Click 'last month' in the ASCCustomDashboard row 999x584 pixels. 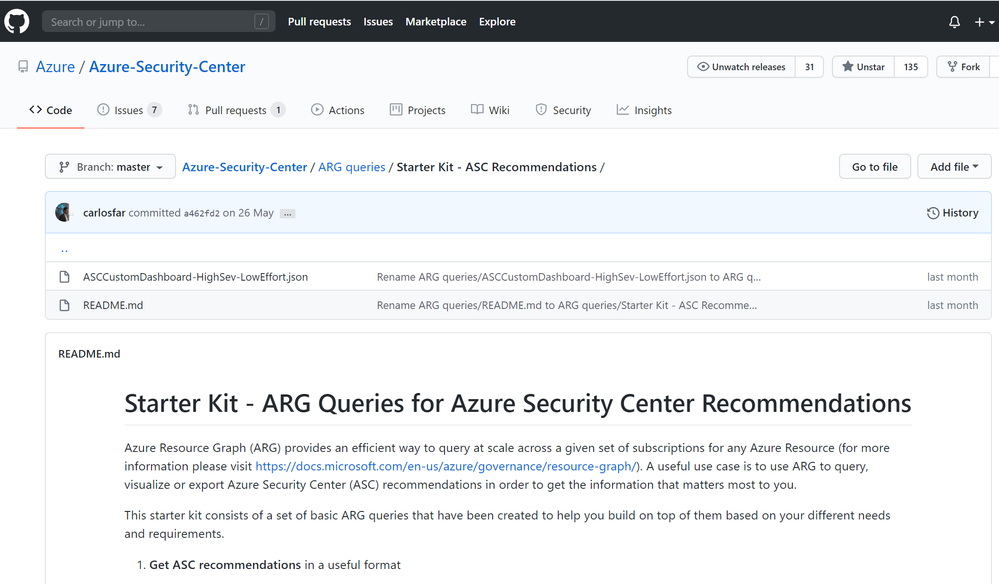point(952,277)
